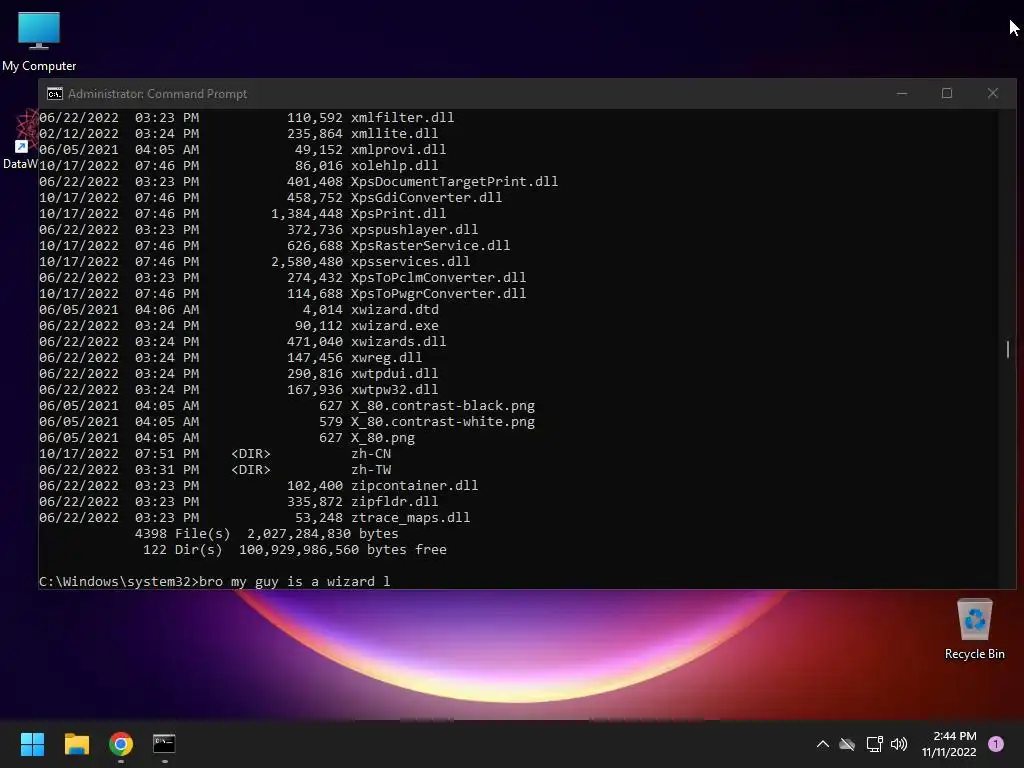Click the xwtpdui.dll entry
1024x768 pixels.
394,374
